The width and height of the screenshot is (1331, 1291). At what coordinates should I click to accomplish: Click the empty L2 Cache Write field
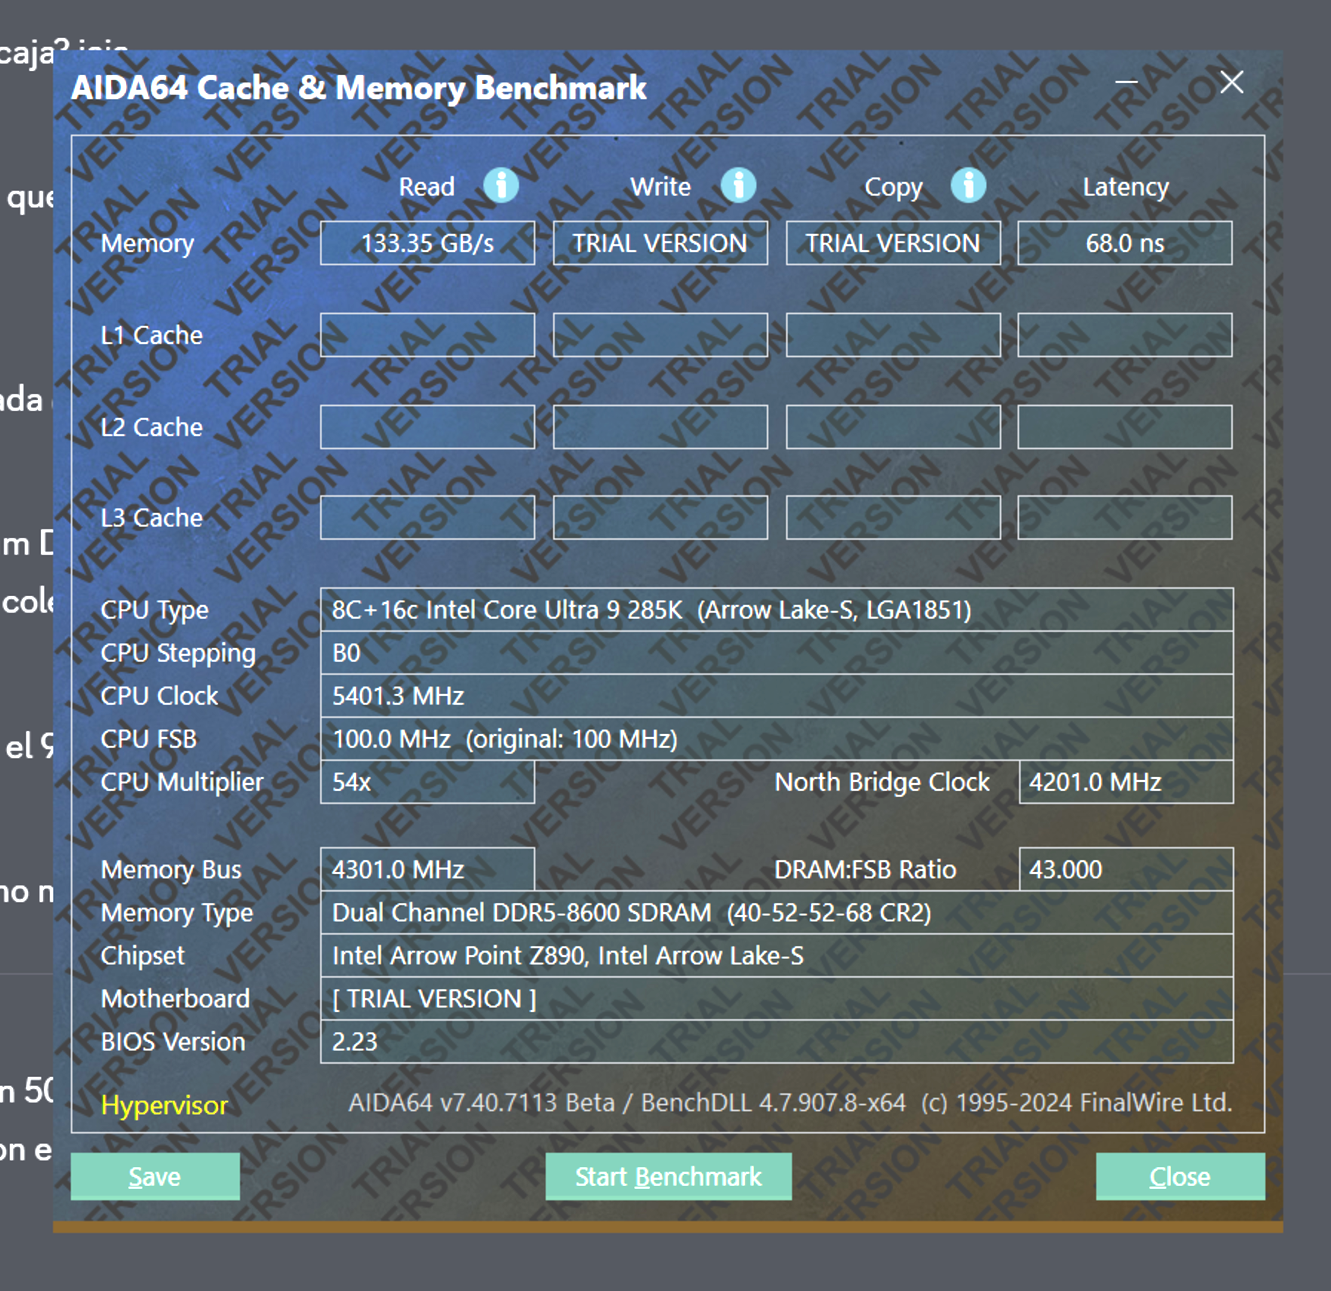pyautogui.click(x=660, y=427)
